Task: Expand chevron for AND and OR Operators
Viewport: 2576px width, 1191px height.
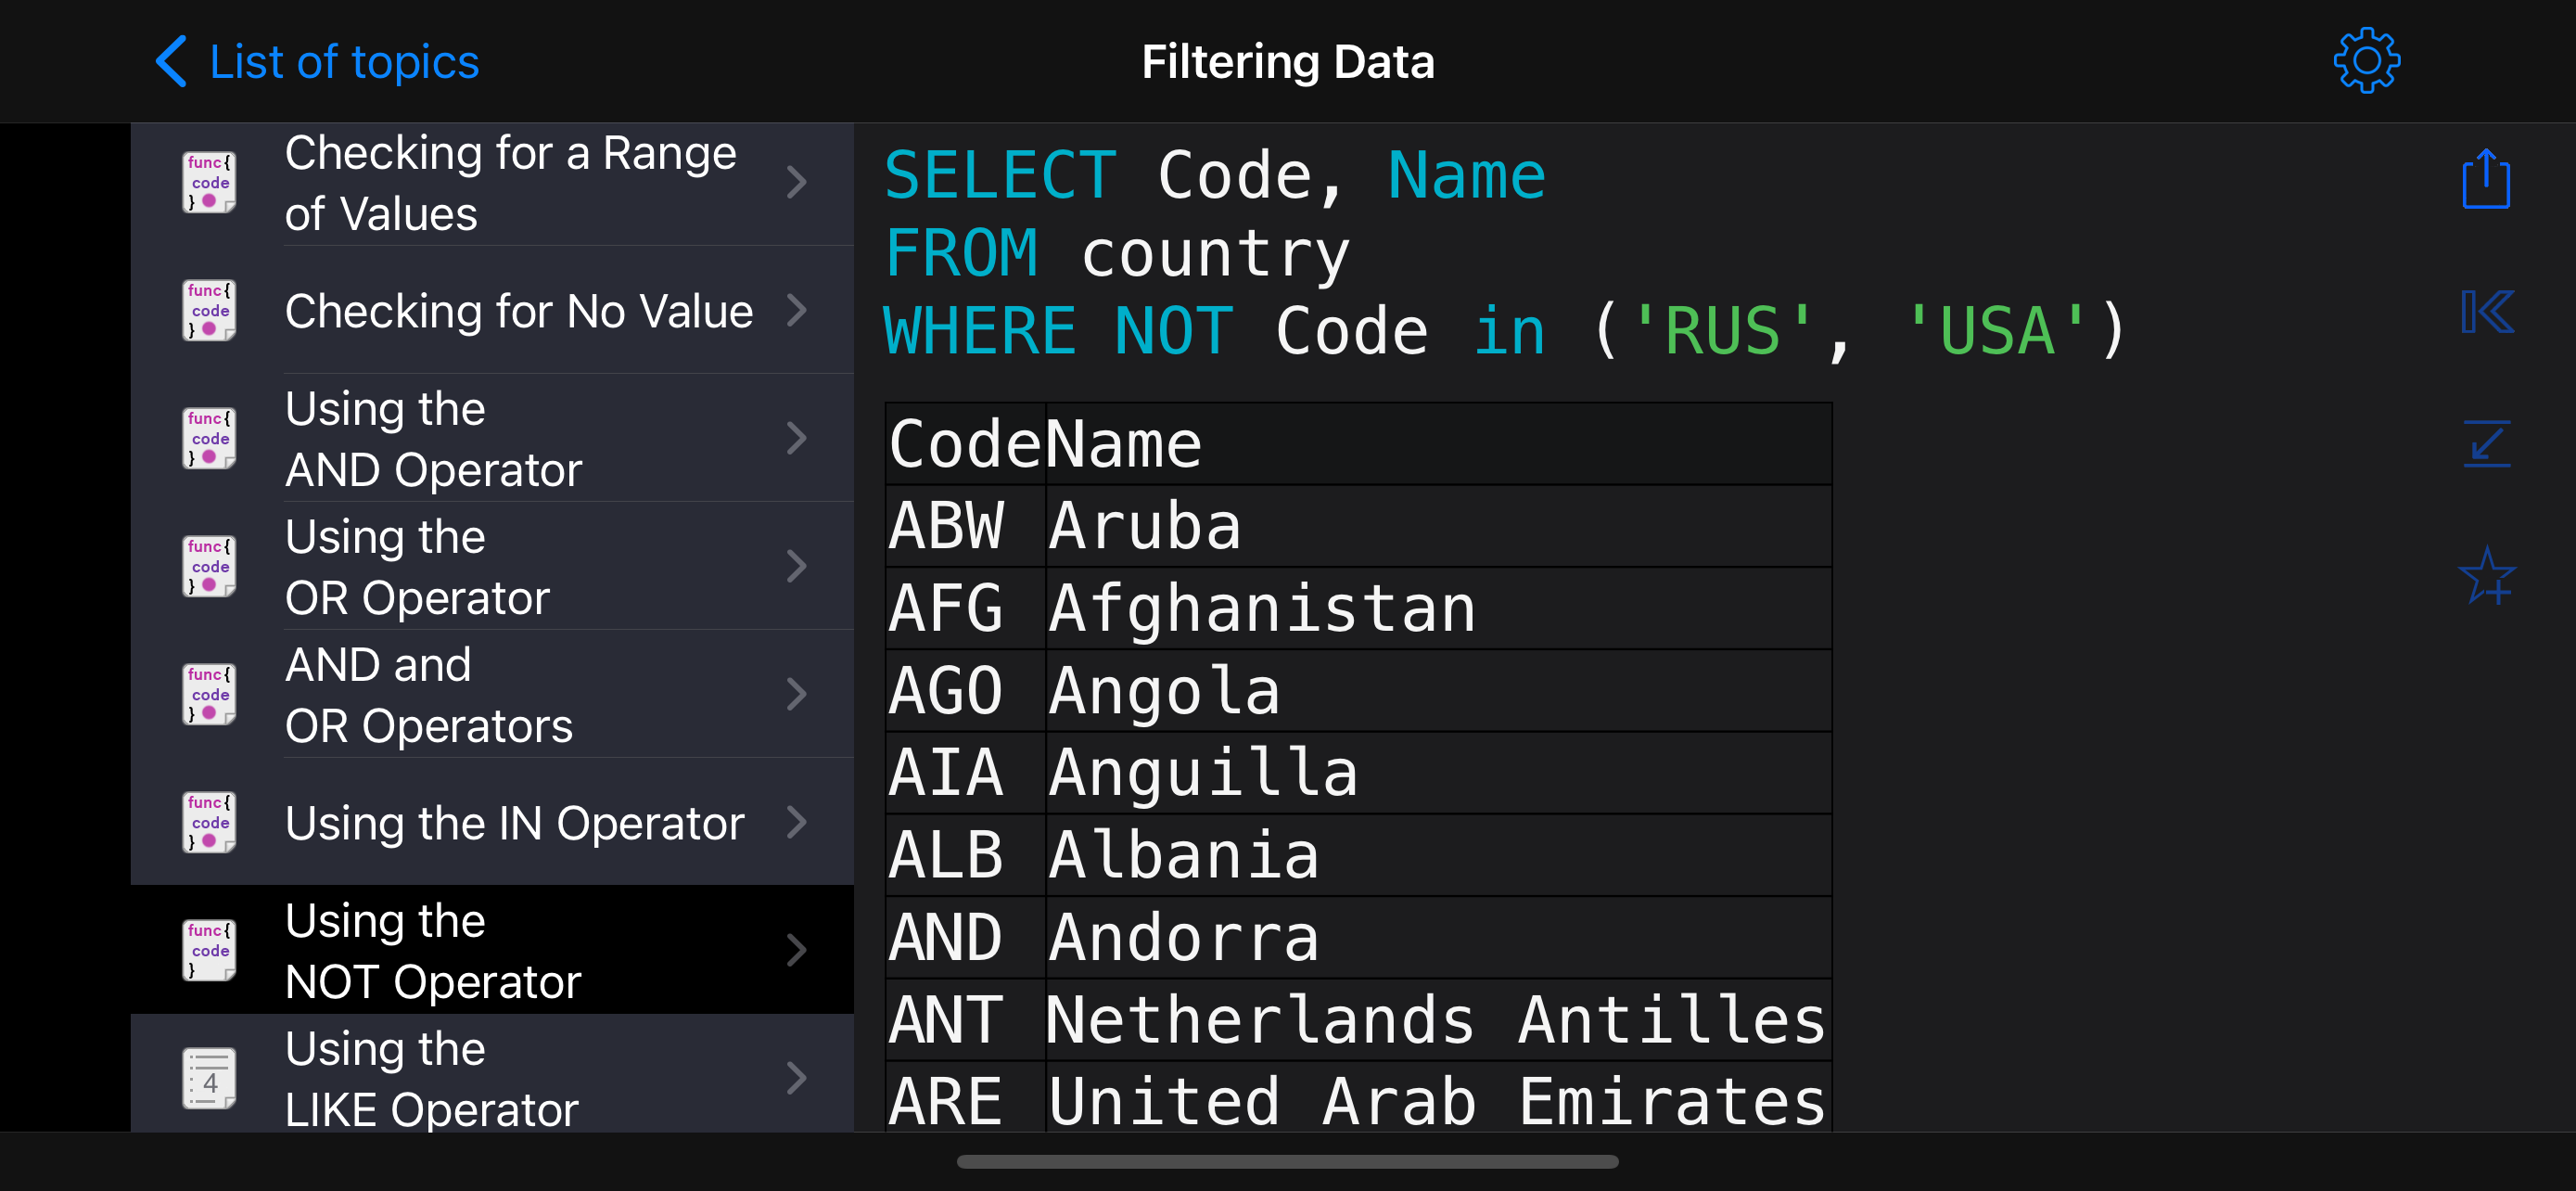Action: 797,695
